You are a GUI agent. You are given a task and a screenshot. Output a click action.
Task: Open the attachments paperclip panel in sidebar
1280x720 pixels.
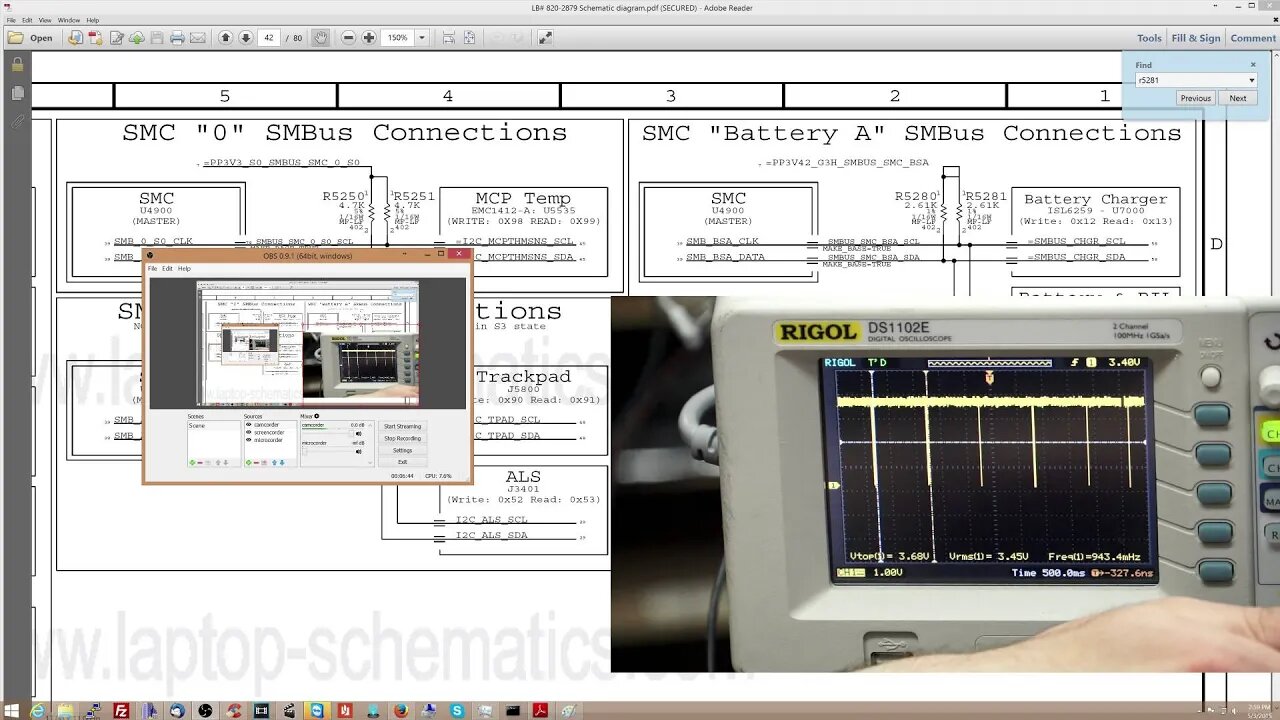[17, 122]
